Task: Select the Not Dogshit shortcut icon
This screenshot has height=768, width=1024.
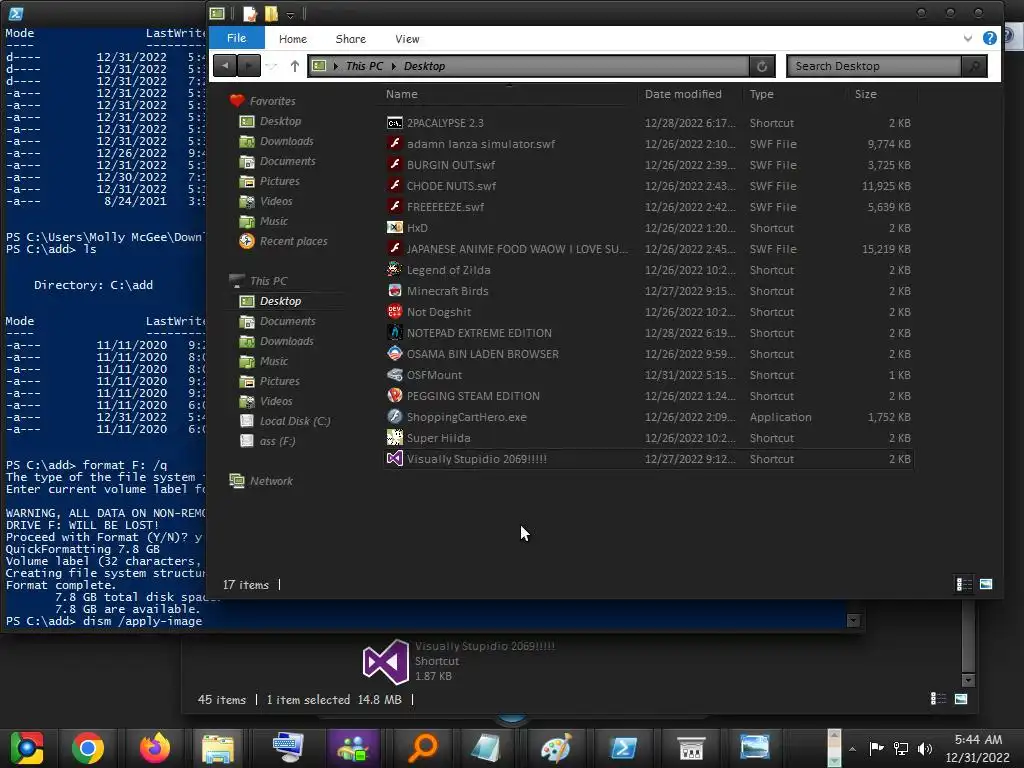Action: (x=394, y=312)
